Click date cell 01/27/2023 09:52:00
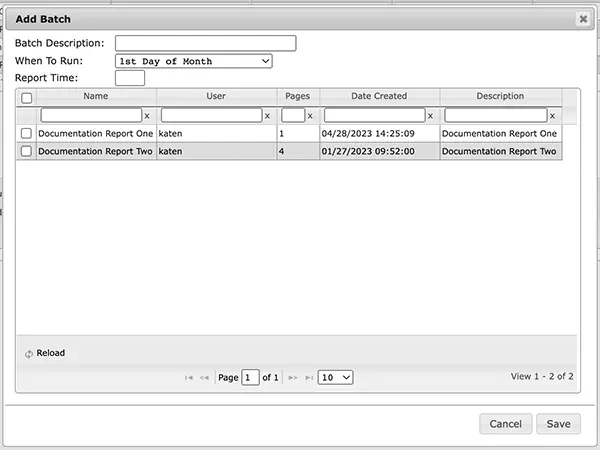The image size is (600, 450). (x=380, y=151)
